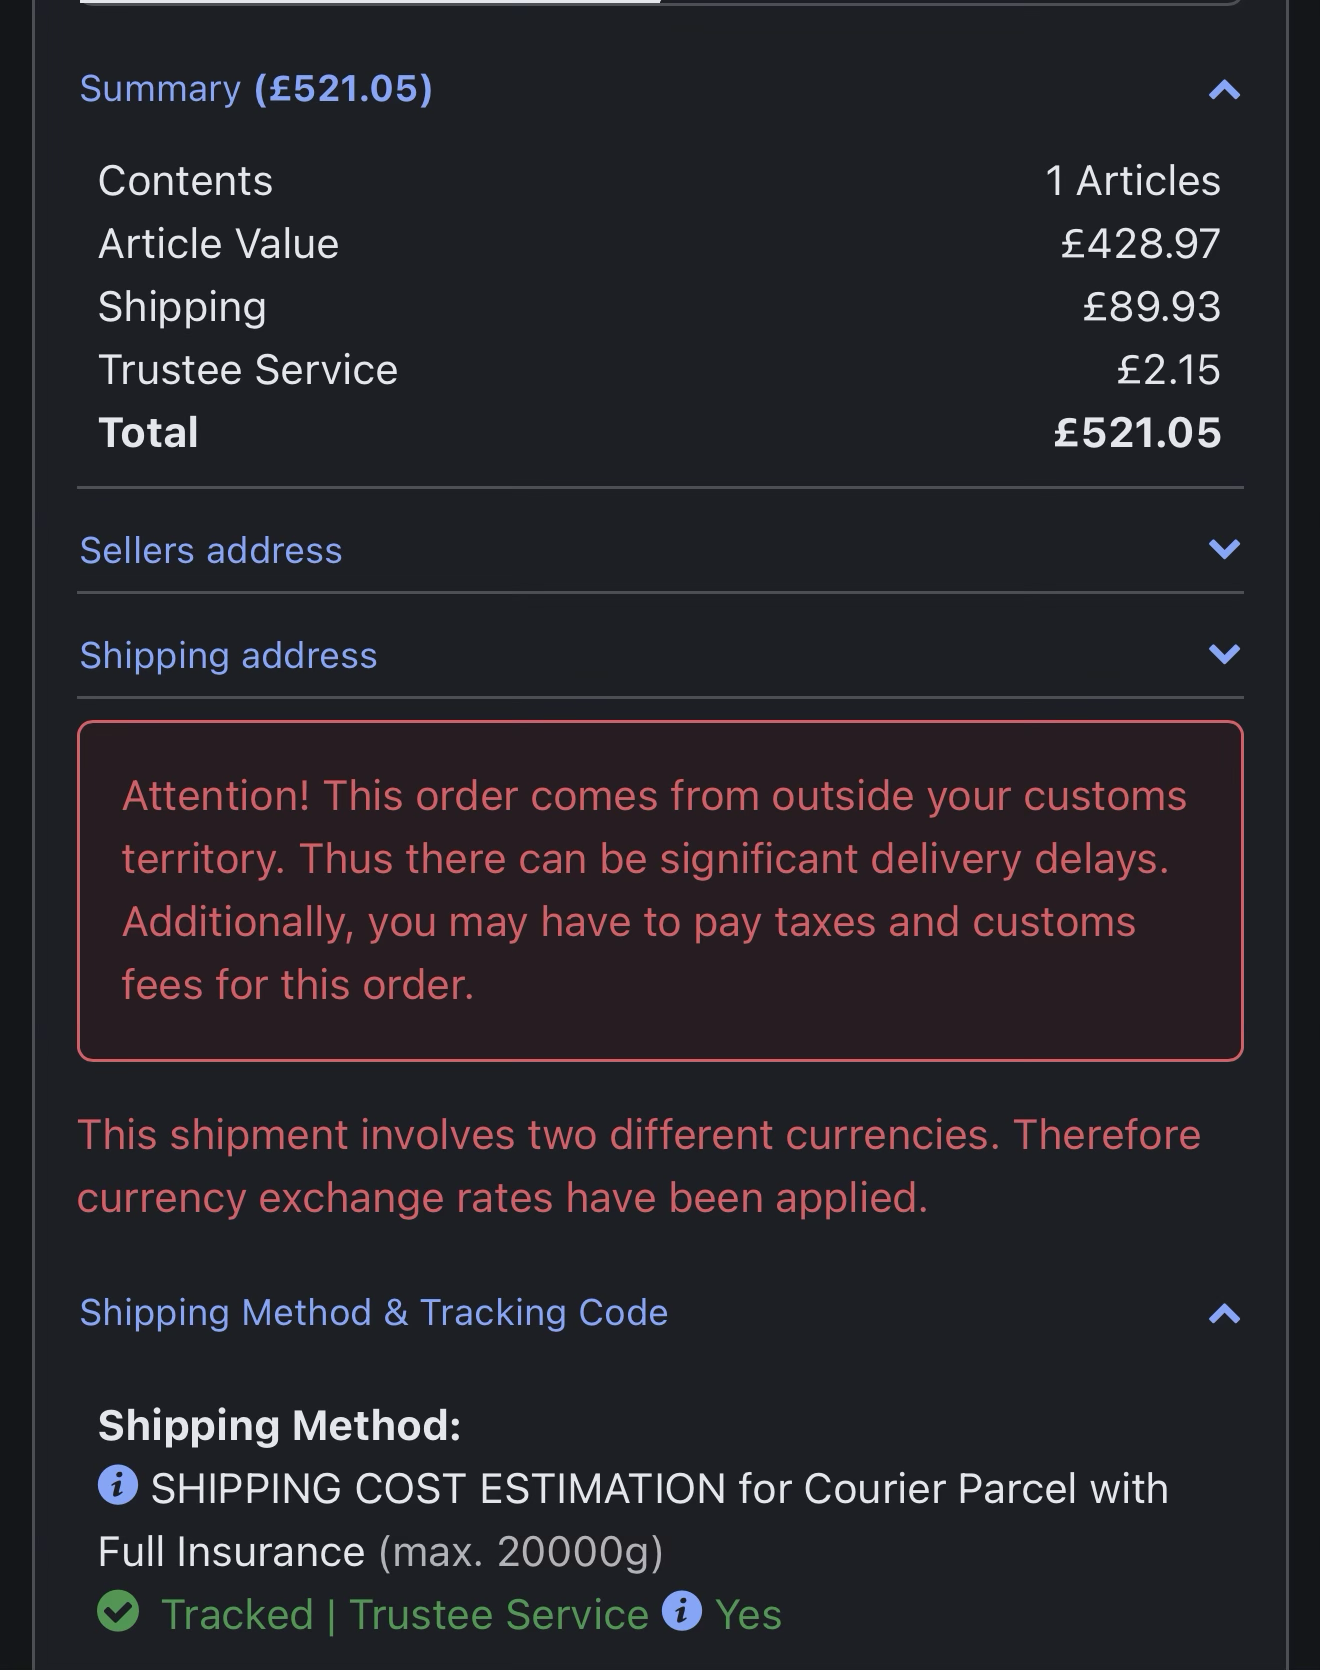Click Shipping Method & Tracking Code heading
This screenshot has height=1670, width=1320.
click(x=373, y=1313)
